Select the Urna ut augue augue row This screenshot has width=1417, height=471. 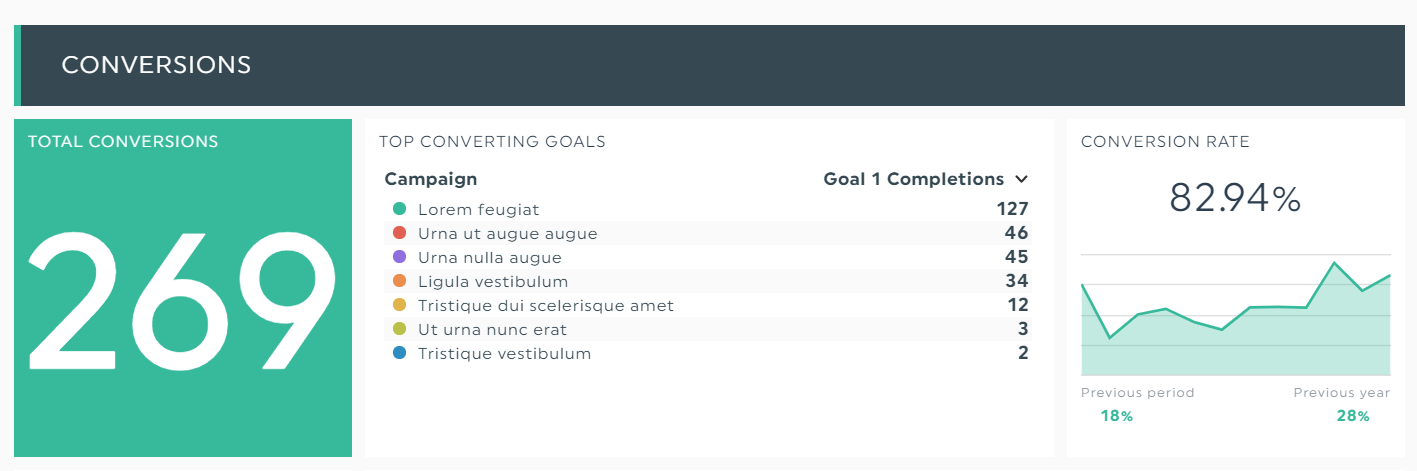(707, 233)
